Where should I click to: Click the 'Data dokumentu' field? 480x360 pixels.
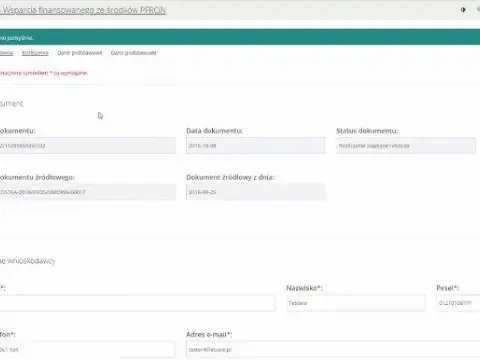pos(255,146)
